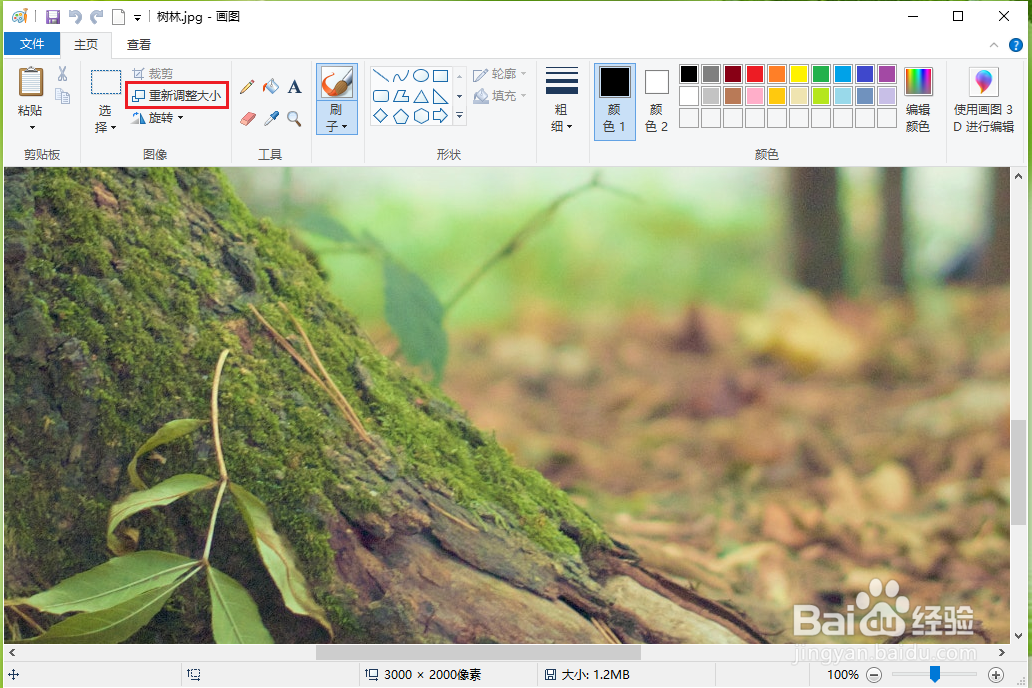Image resolution: width=1032 pixels, height=688 pixels.
Task: Click the rectangular selection tool icon
Action: [x=105, y=82]
